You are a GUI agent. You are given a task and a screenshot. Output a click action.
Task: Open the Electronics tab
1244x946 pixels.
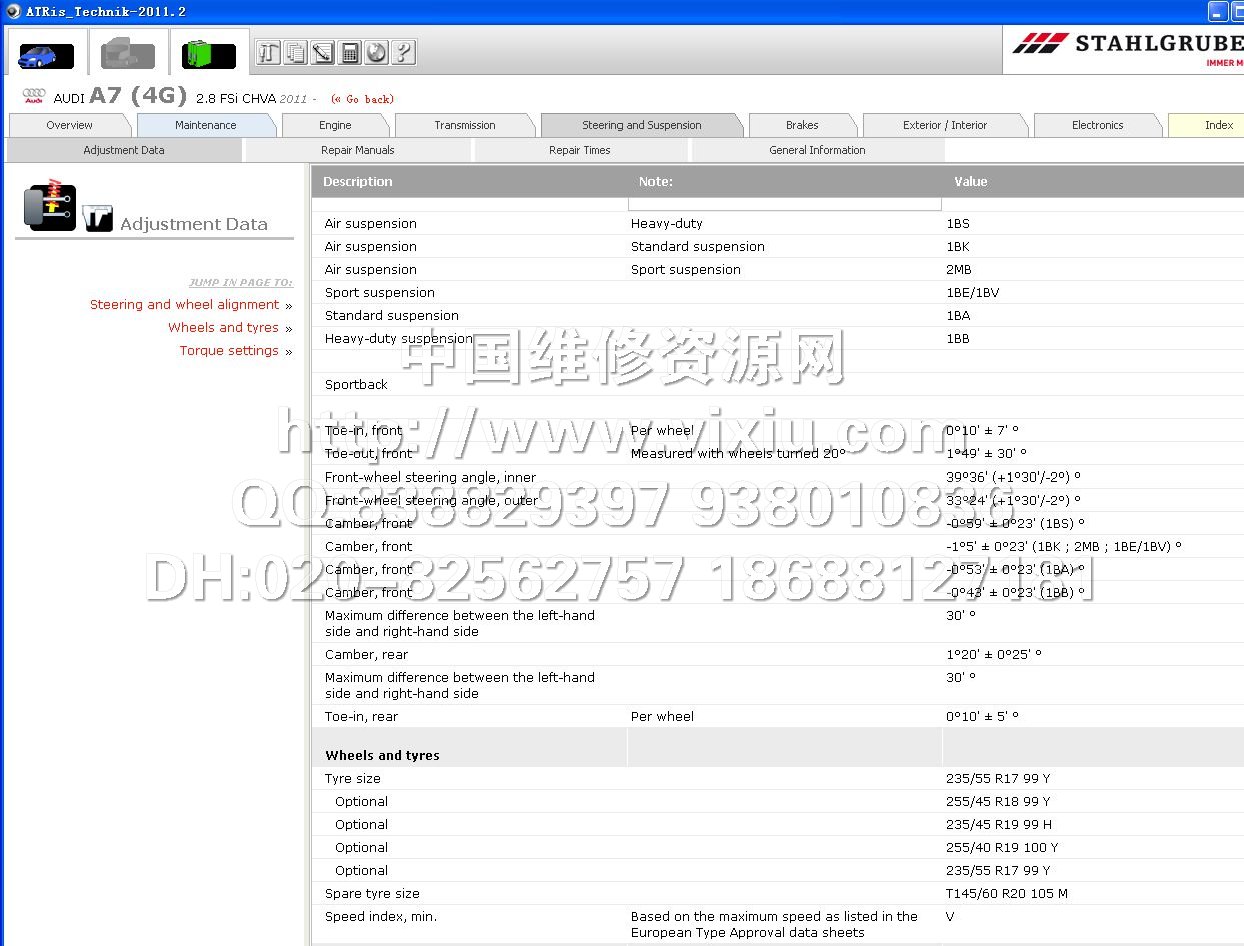pyautogui.click(x=1097, y=125)
